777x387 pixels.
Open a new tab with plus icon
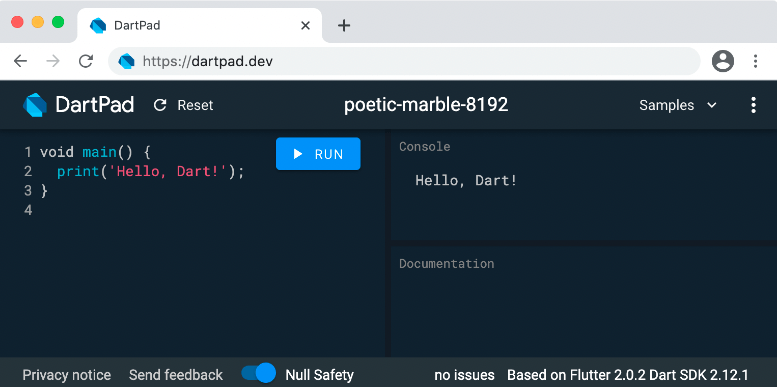pos(344,25)
